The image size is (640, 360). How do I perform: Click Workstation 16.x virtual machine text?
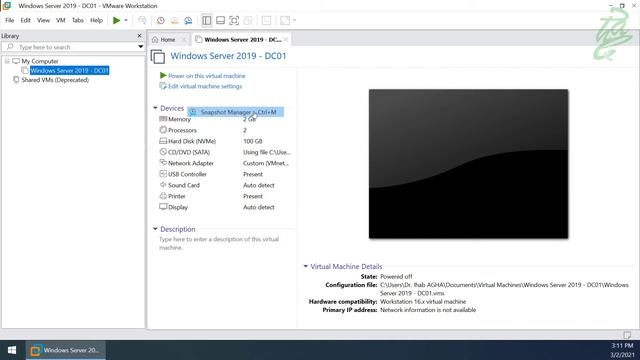(423, 302)
